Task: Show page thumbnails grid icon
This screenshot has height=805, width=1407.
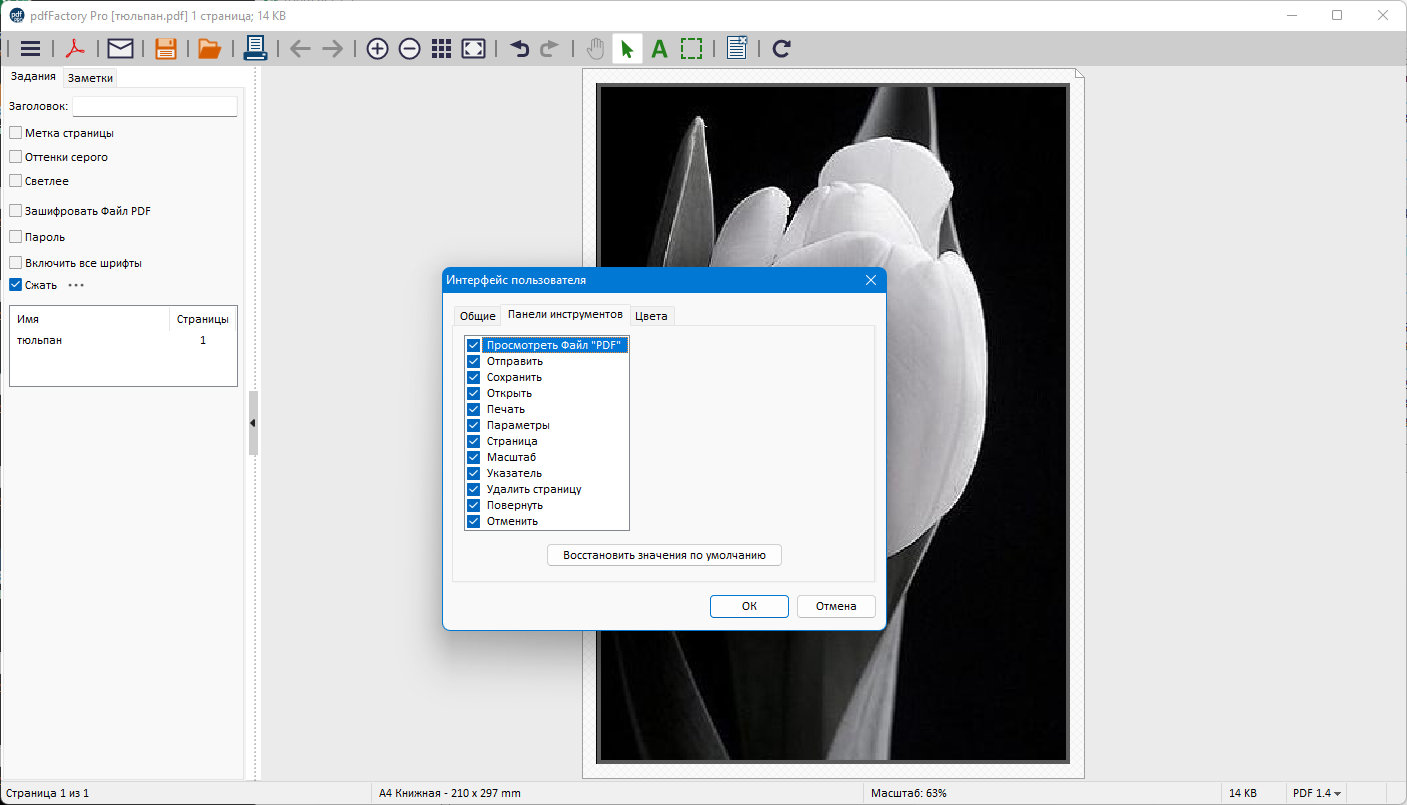Action: (x=441, y=48)
